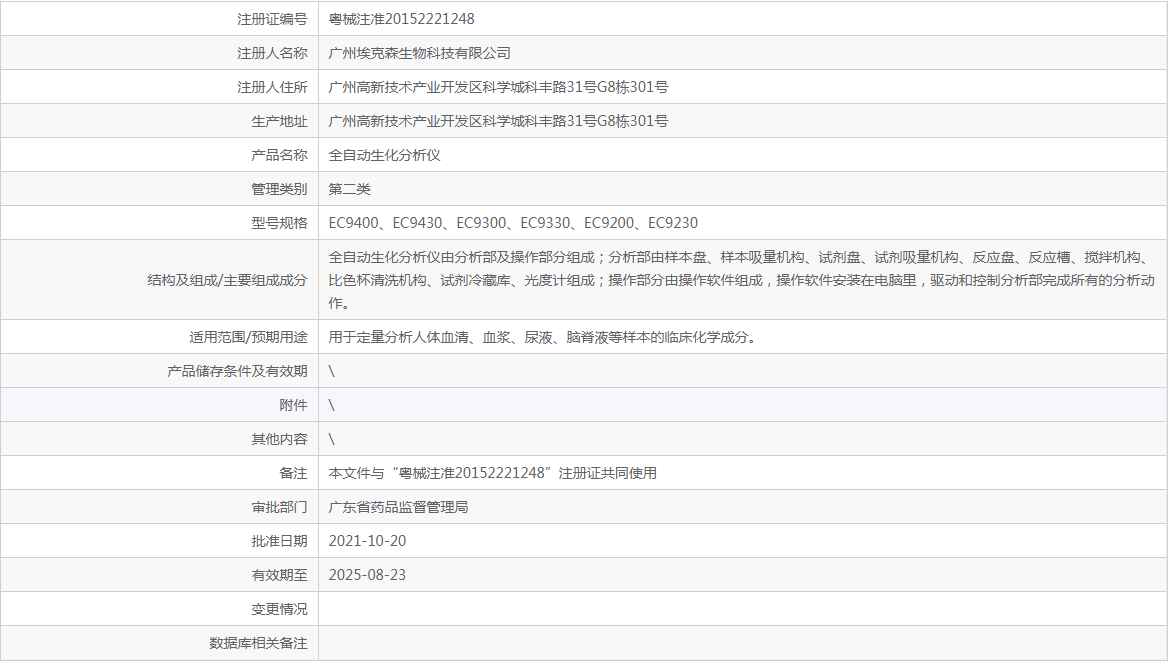Image resolution: width=1169 pixels, height=663 pixels.
Task: Select the label 注册证编号
Action: tap(272, 19)
